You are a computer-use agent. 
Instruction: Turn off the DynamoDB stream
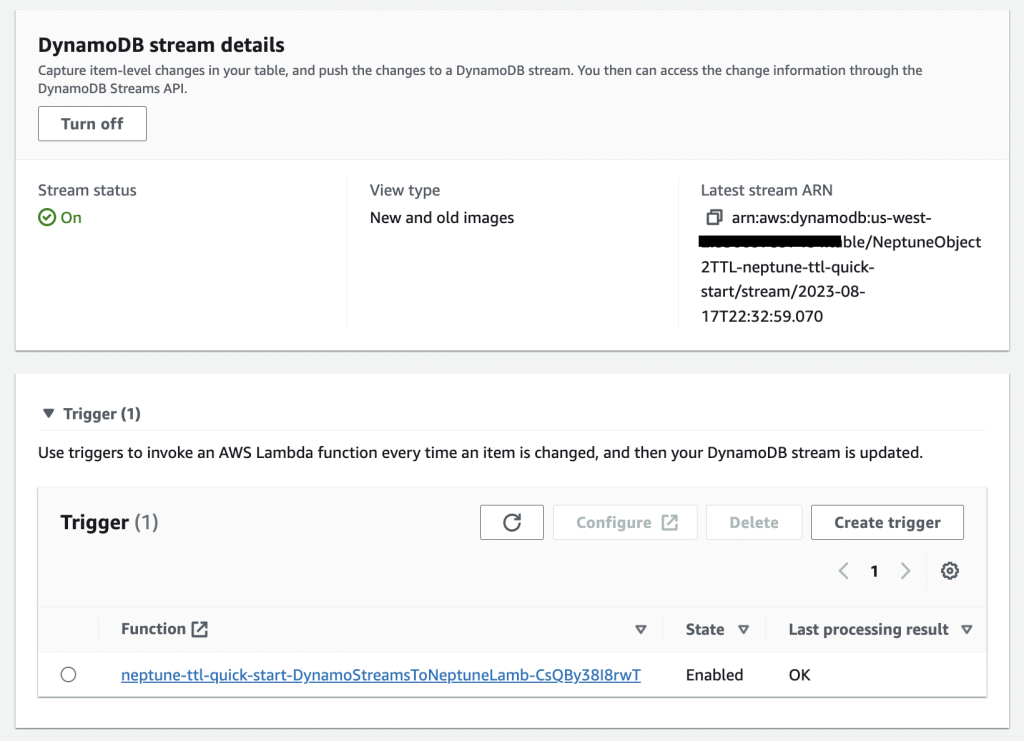tap(92, 123)
